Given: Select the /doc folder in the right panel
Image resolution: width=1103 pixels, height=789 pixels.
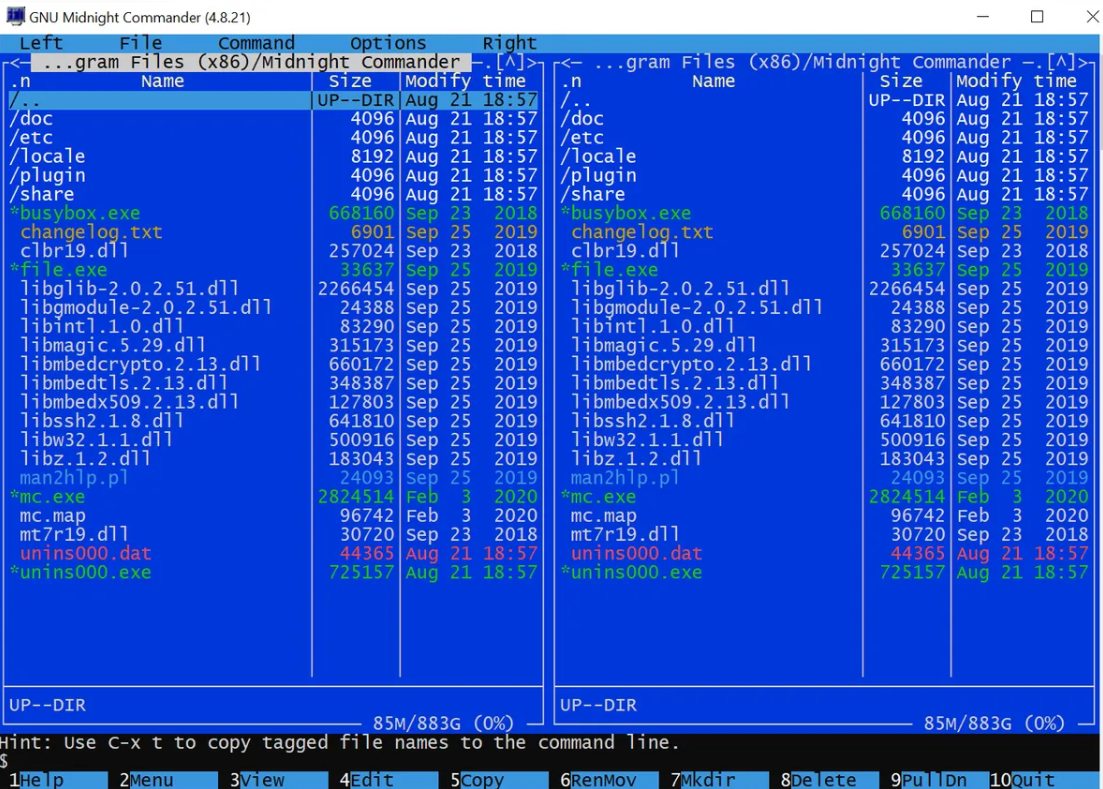Looking at the screenshot, I should click(825, 119).
